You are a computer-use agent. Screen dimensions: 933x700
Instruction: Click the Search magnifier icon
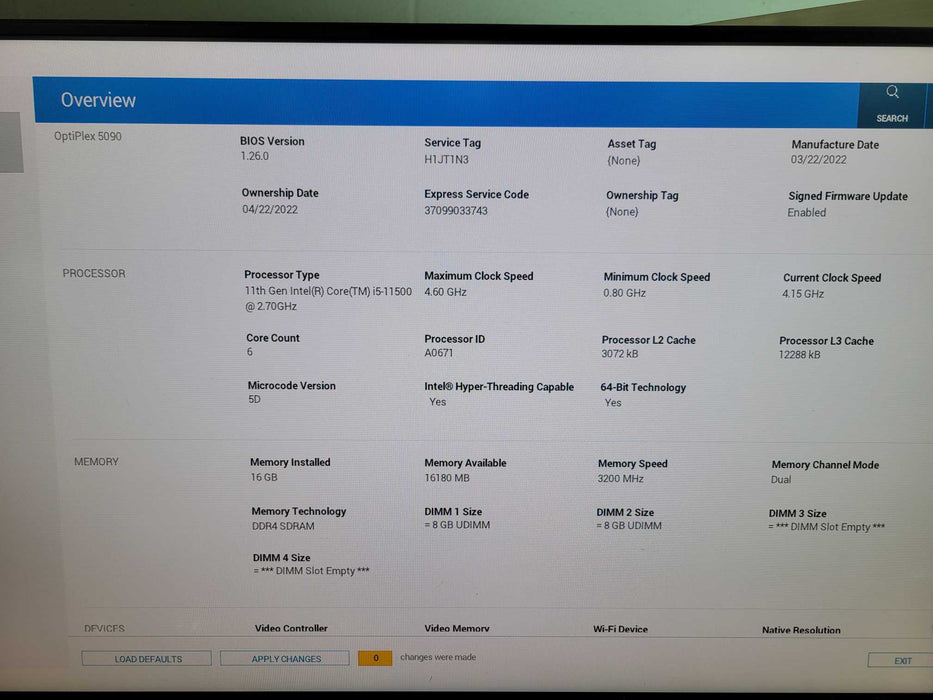pos(891,91)
